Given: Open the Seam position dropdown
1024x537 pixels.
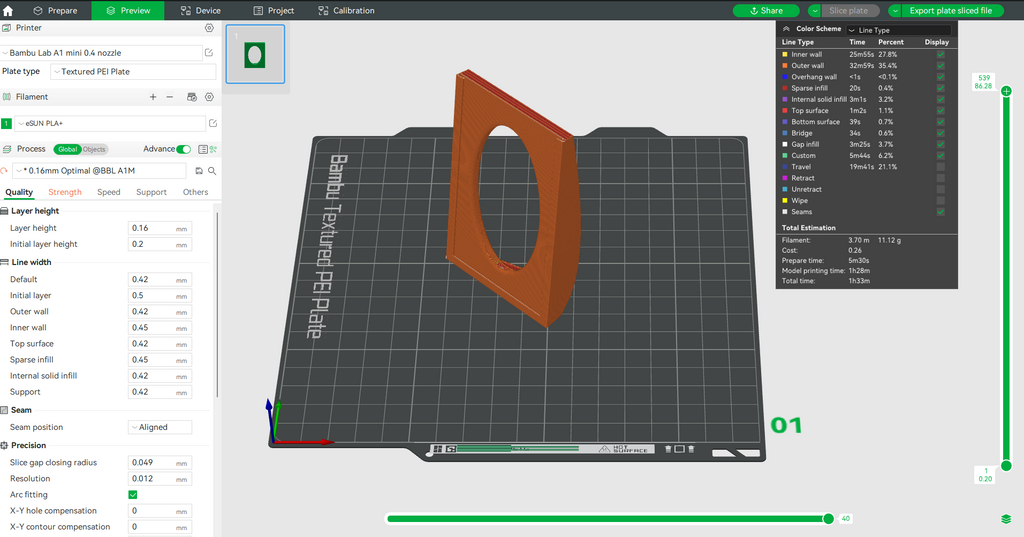Looking at the screenshot, I should [x=160, y=427].
